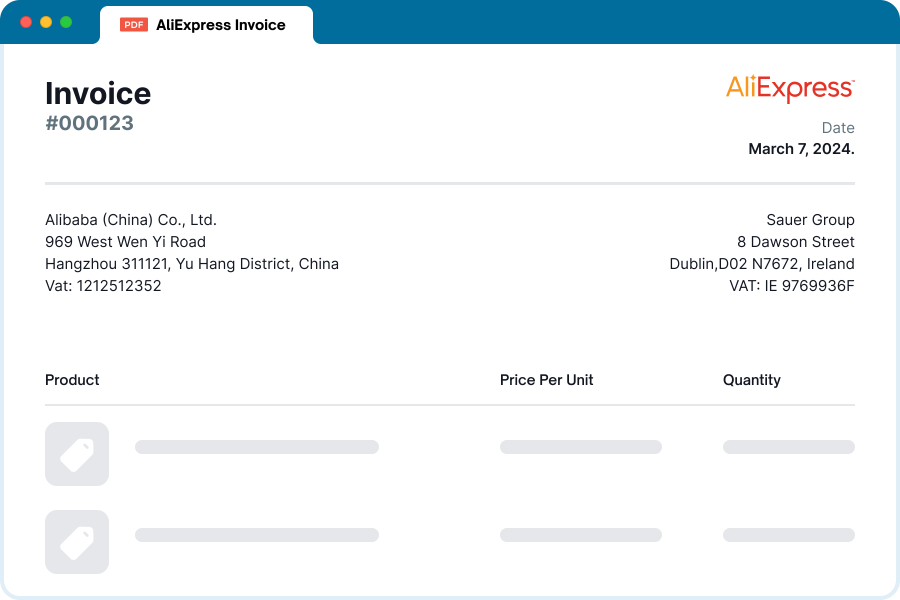Click the second row quantity placeholder bar
The width and height of the screenshot is (900, 600).
pos(789,535)
